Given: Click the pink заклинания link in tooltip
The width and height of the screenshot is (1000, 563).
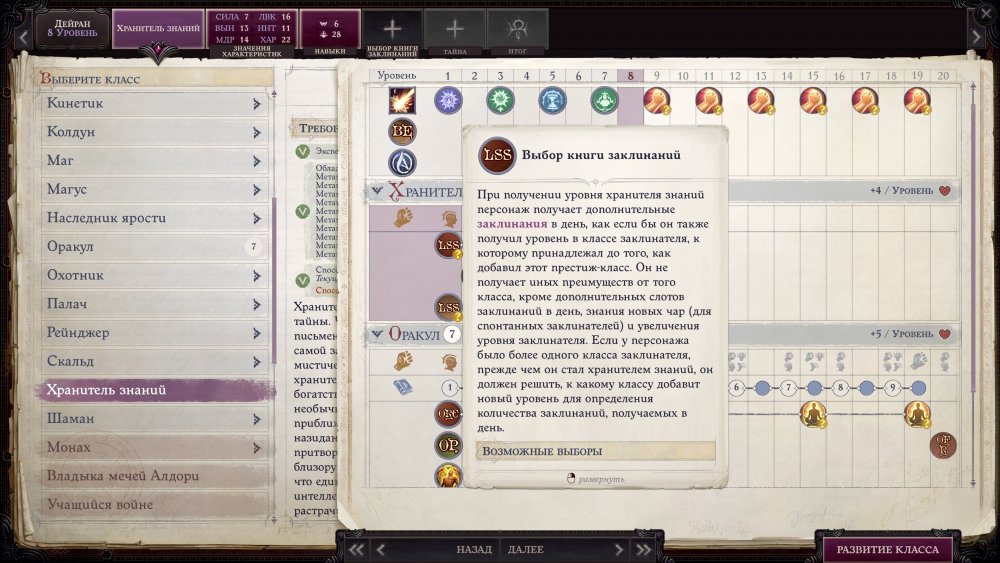Looking at the screenshot, I should [512, 224].
